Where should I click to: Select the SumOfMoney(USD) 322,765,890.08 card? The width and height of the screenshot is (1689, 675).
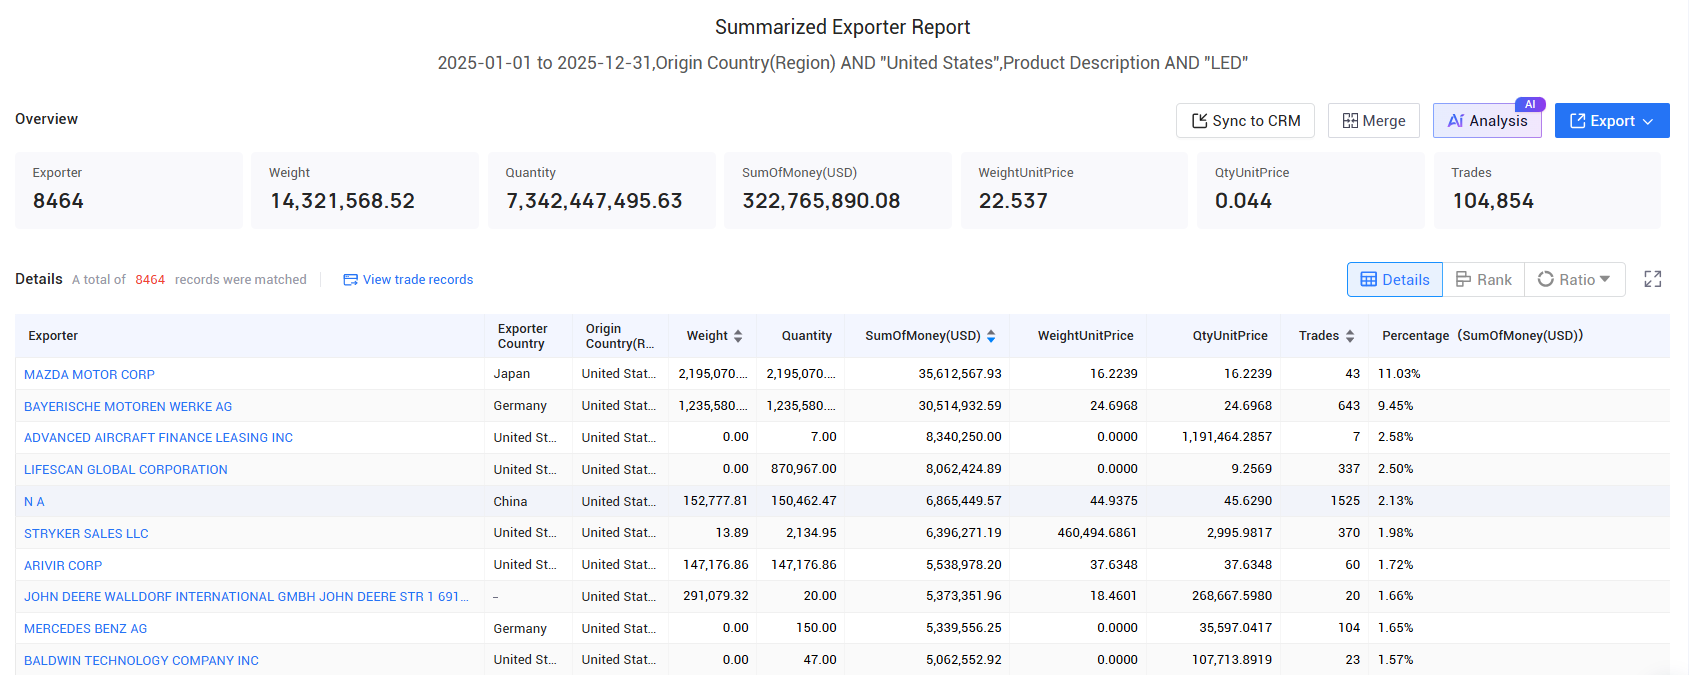coord(838,190)
